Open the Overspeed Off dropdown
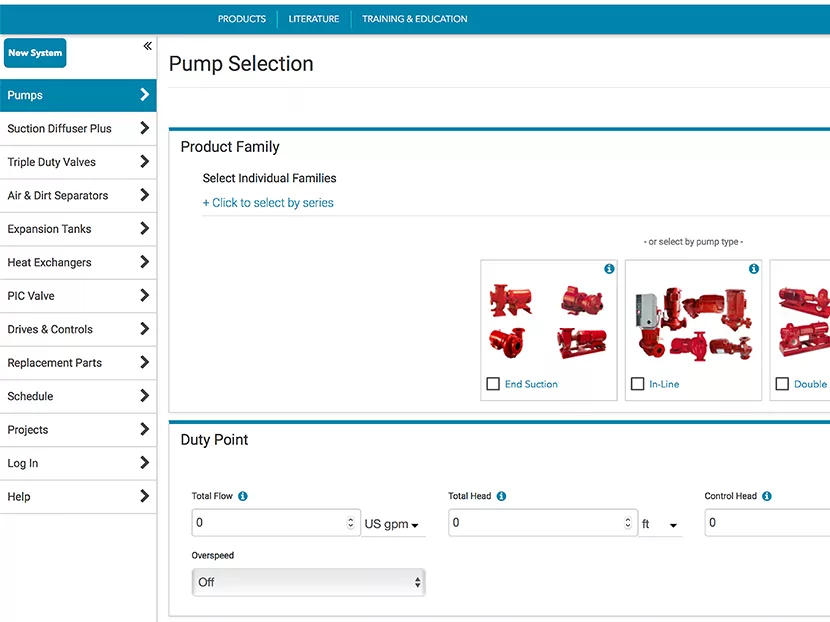Image resolution: width=830 pixels, height=622 pixels. point(308,582)
